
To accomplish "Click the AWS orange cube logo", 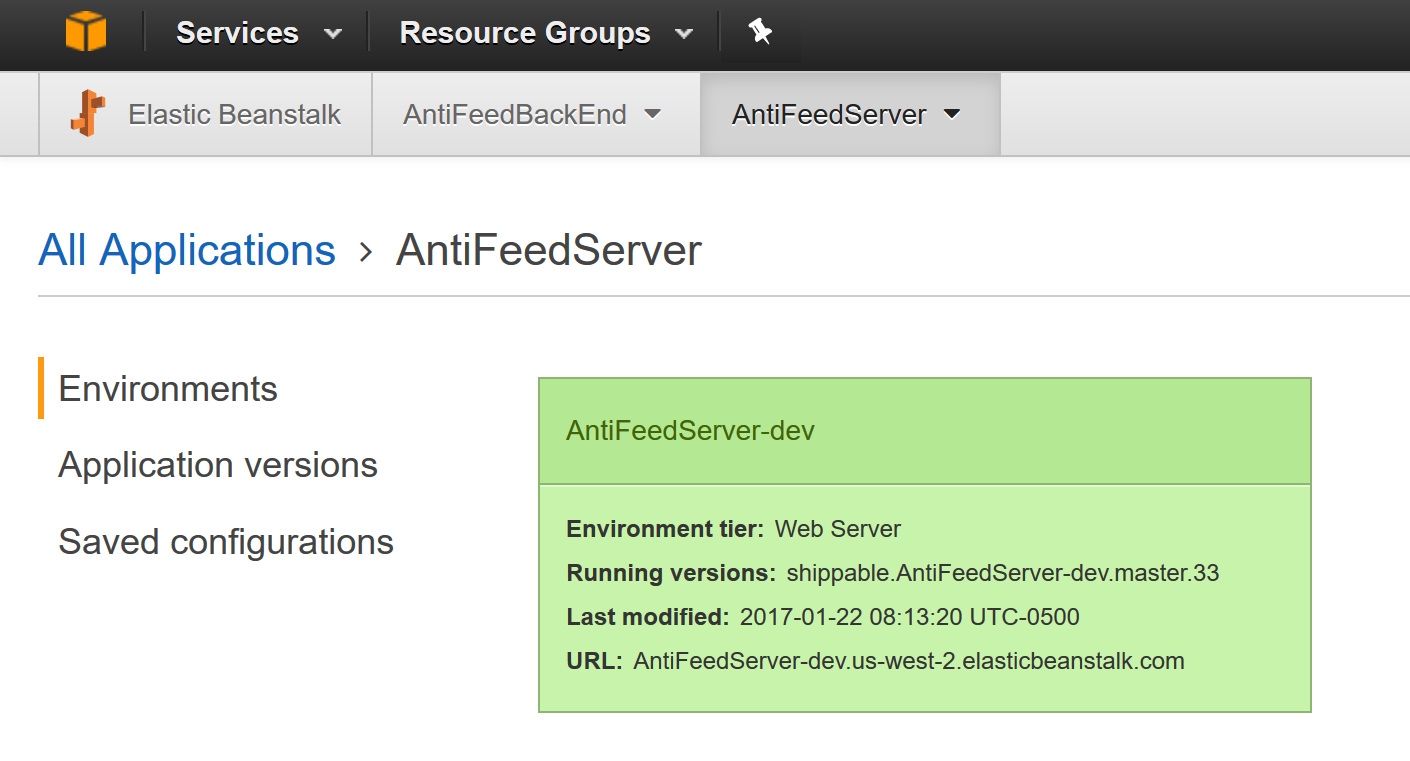I will pyautogui.click(x=86, y=33).
